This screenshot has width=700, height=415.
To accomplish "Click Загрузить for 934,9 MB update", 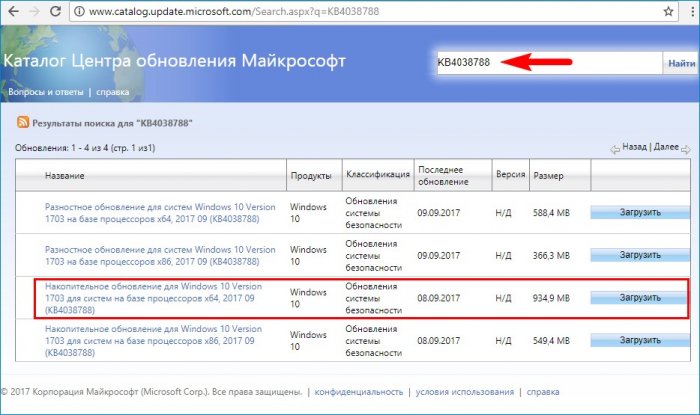I will pos(639,298).
